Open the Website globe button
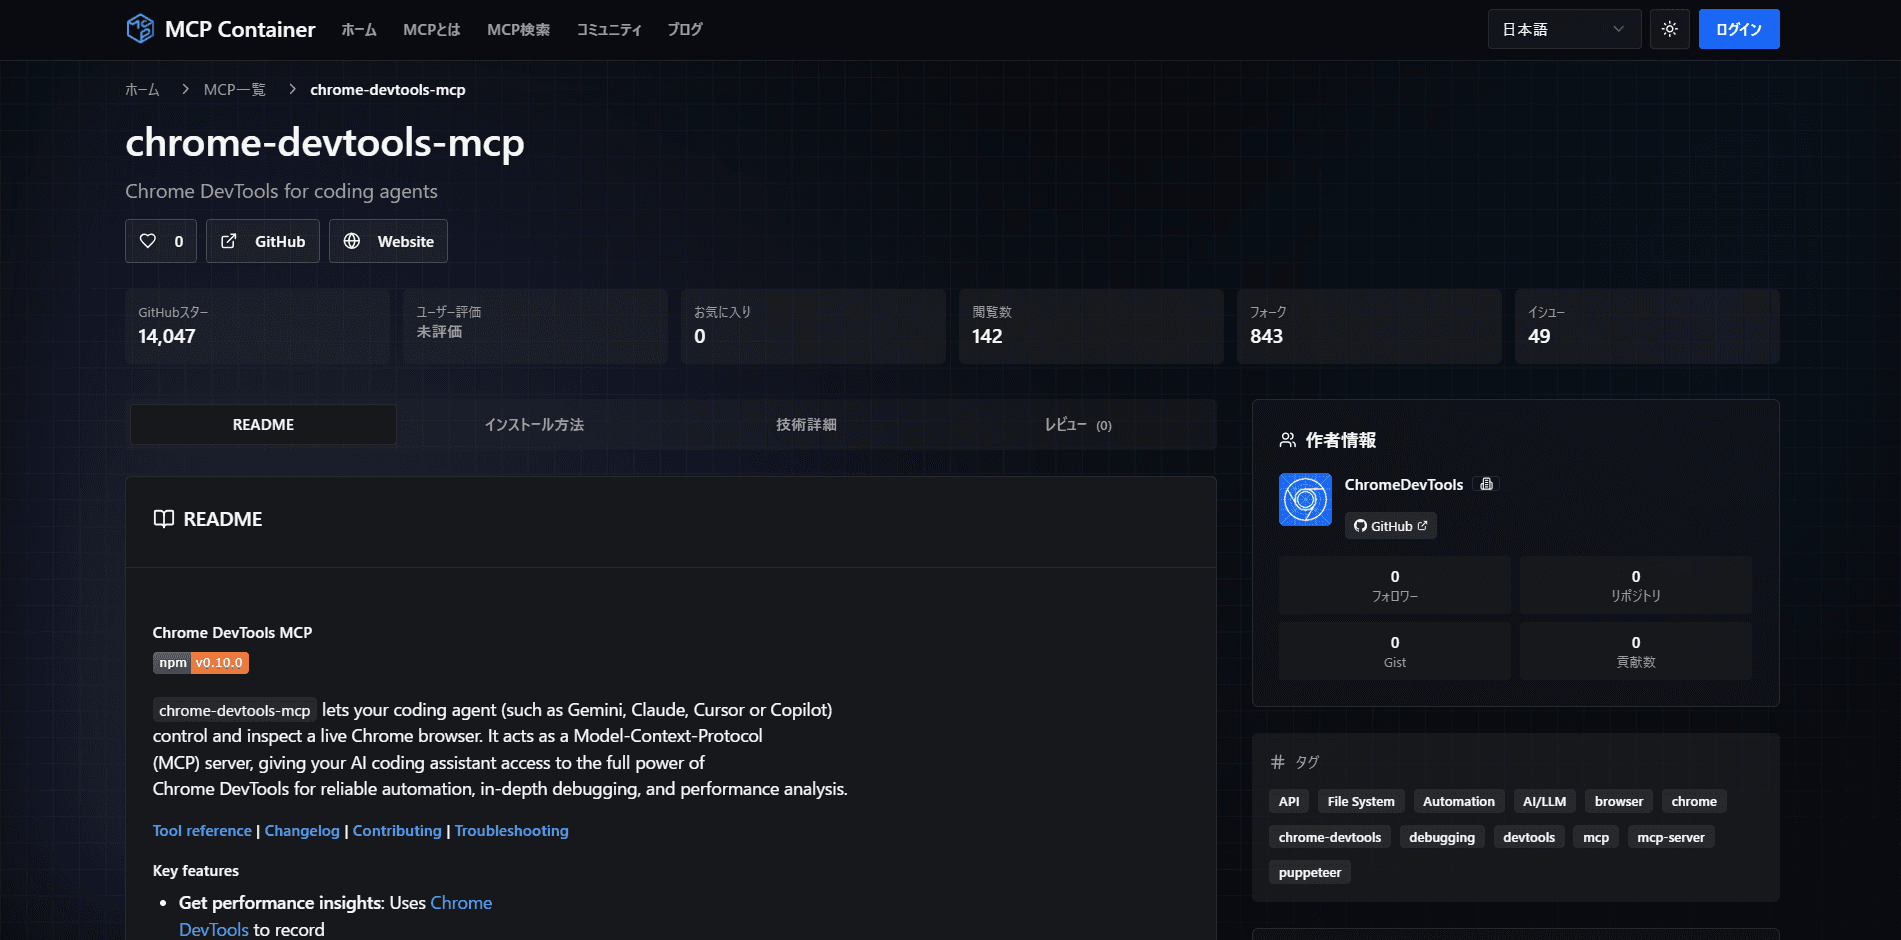The width and height of the screenshot is (1901, 940). [388, 241]
